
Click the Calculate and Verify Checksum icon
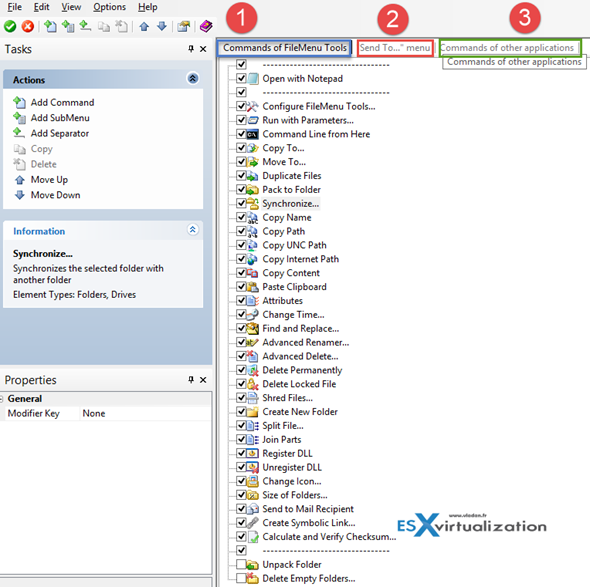click(253, 537)
